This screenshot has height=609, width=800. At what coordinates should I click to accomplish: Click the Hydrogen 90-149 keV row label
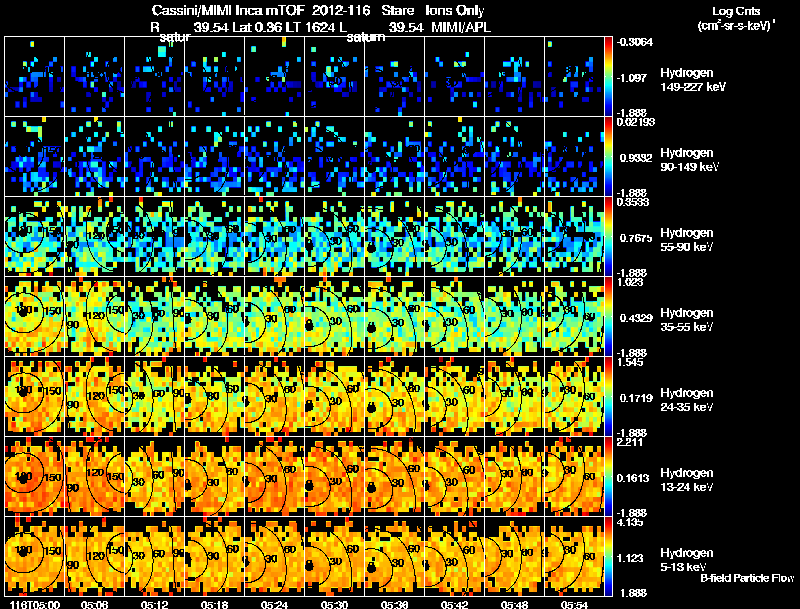(689, 160)
